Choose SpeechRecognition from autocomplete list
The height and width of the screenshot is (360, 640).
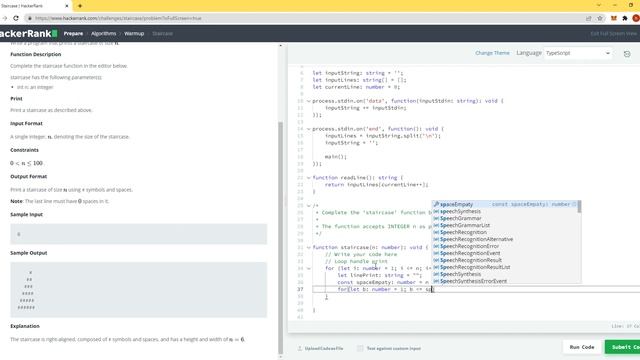(505, 232)
